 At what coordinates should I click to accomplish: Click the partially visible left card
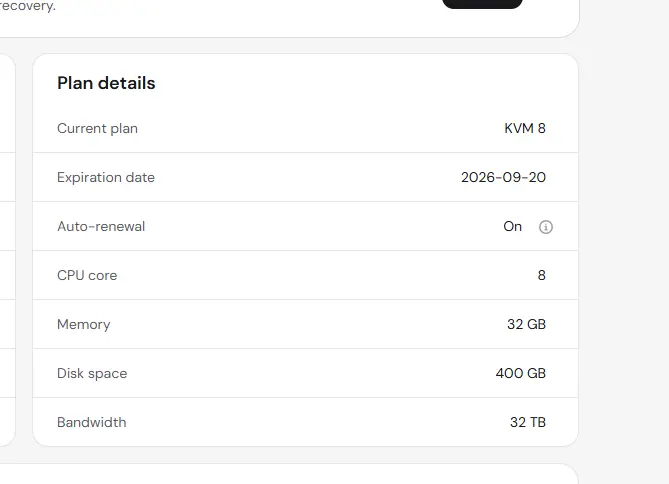[x=7, y=250]
